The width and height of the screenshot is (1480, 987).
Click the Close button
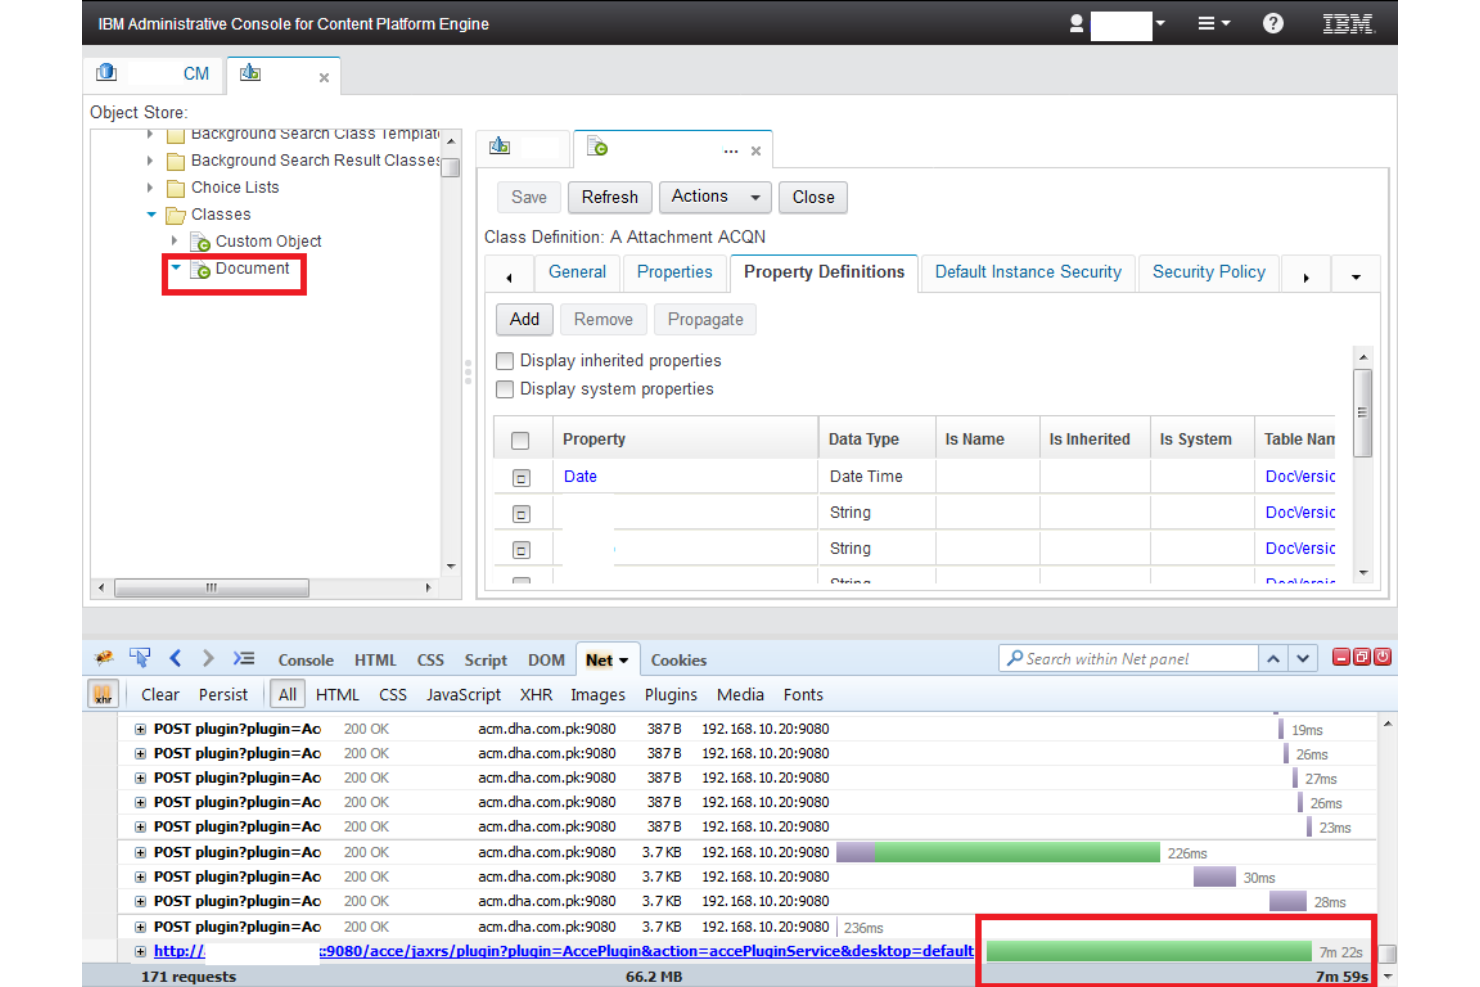pyautogui.click(x=813, y=197)
